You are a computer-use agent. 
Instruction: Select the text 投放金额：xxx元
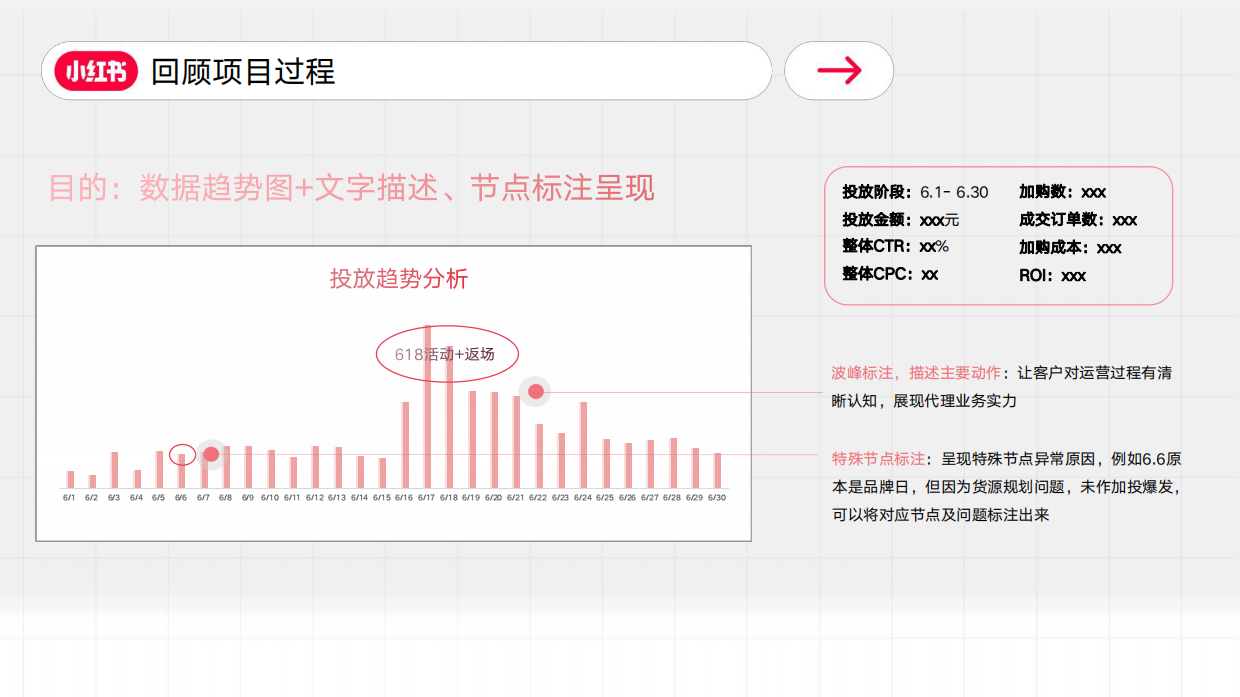point(900,220)
